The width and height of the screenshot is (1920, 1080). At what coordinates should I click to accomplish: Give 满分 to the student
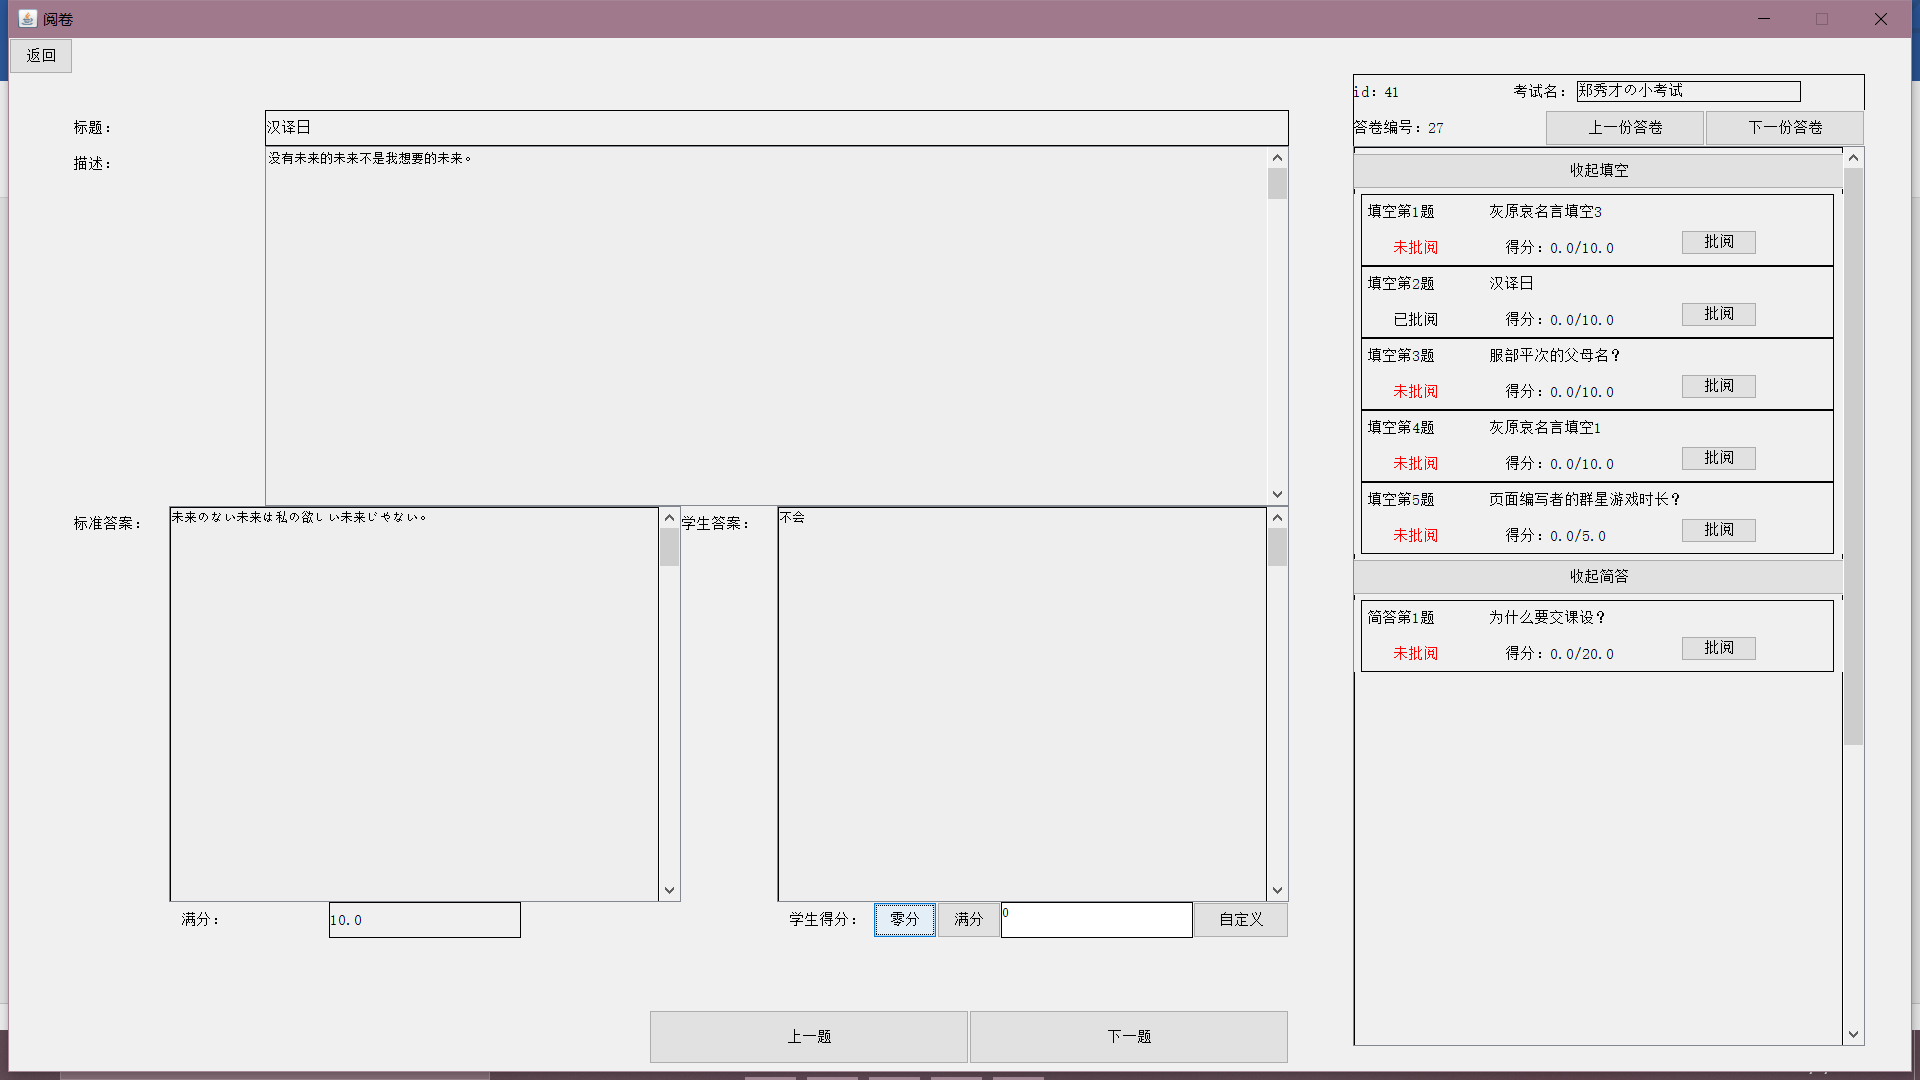(968, 919)
